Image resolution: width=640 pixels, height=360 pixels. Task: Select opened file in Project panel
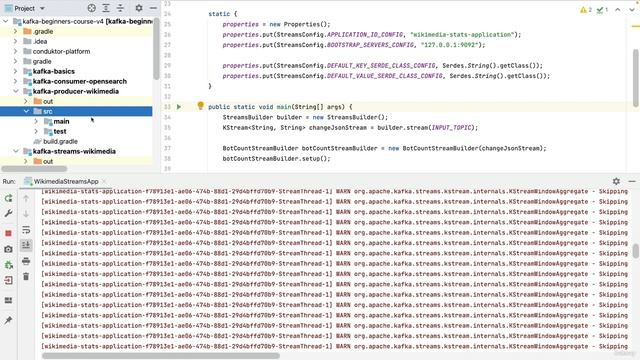tap(91, 8)
